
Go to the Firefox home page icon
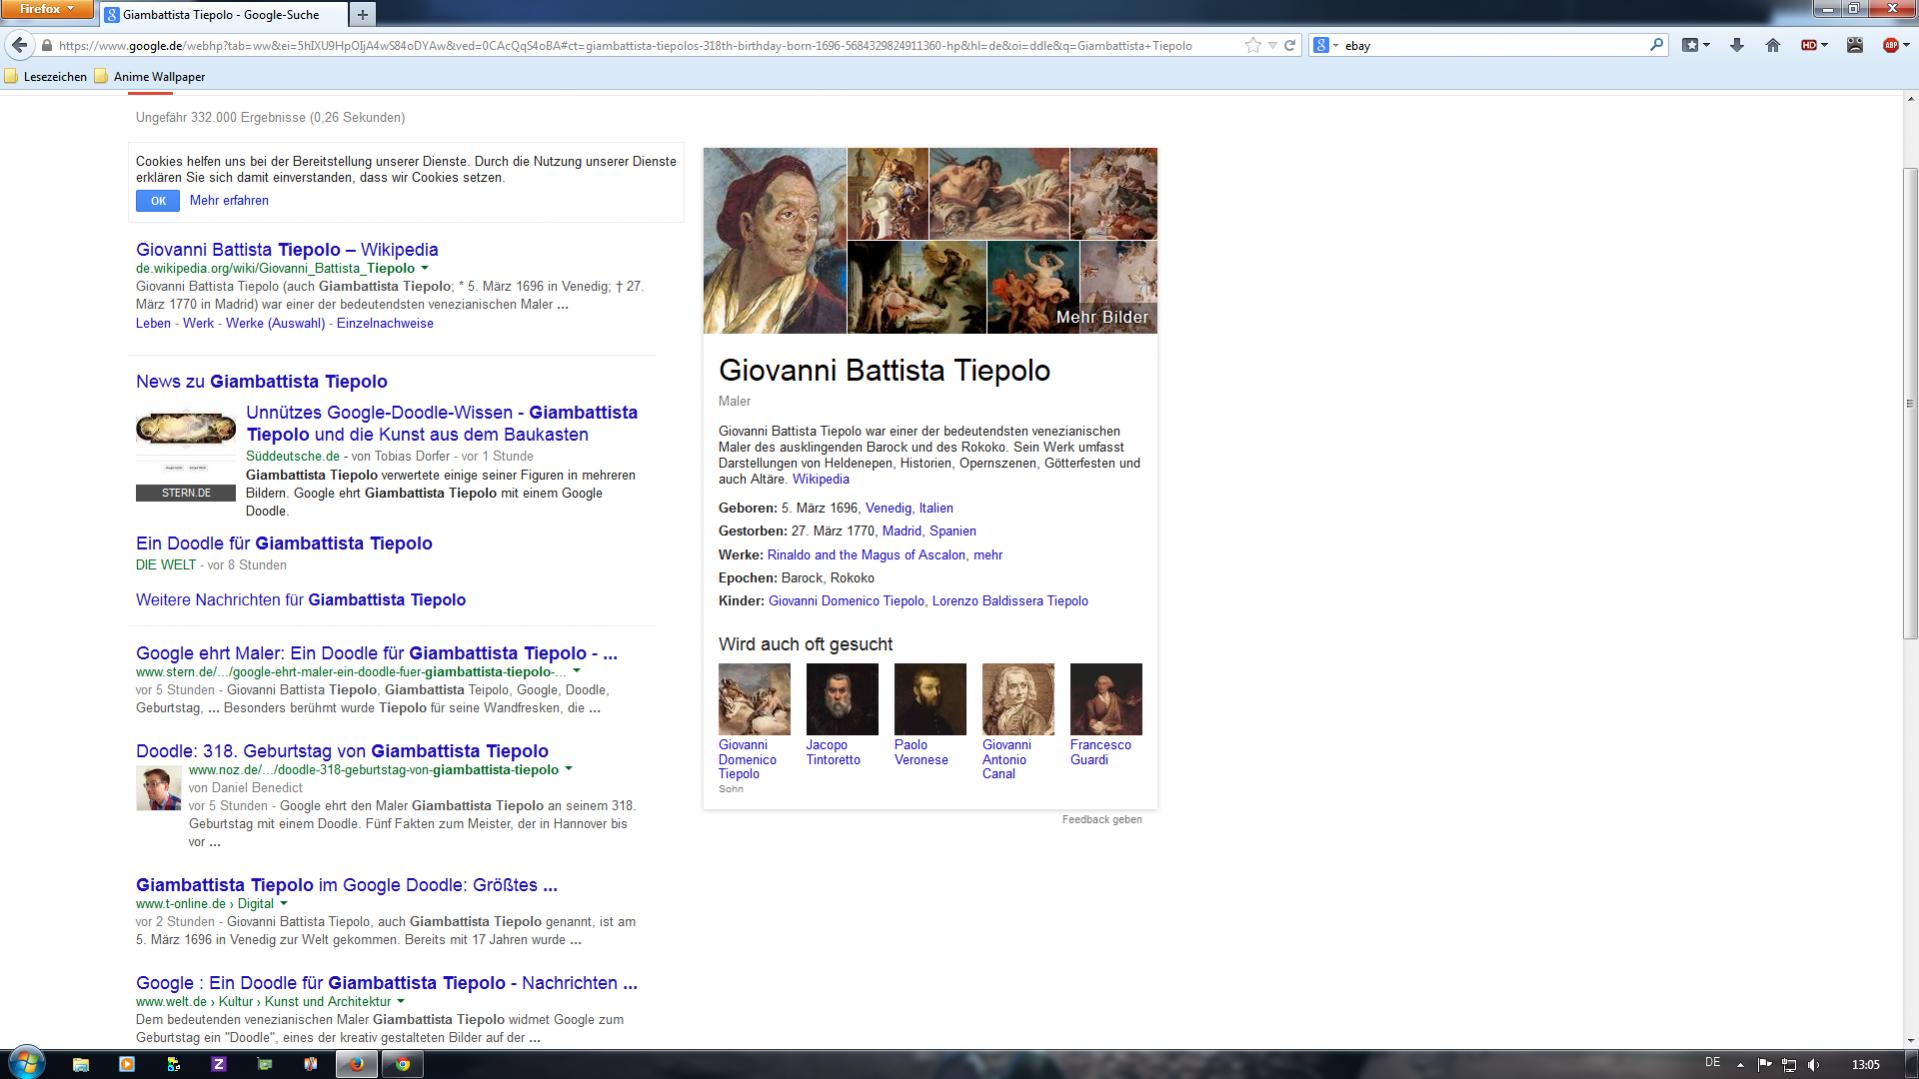tap(1773, 45)
